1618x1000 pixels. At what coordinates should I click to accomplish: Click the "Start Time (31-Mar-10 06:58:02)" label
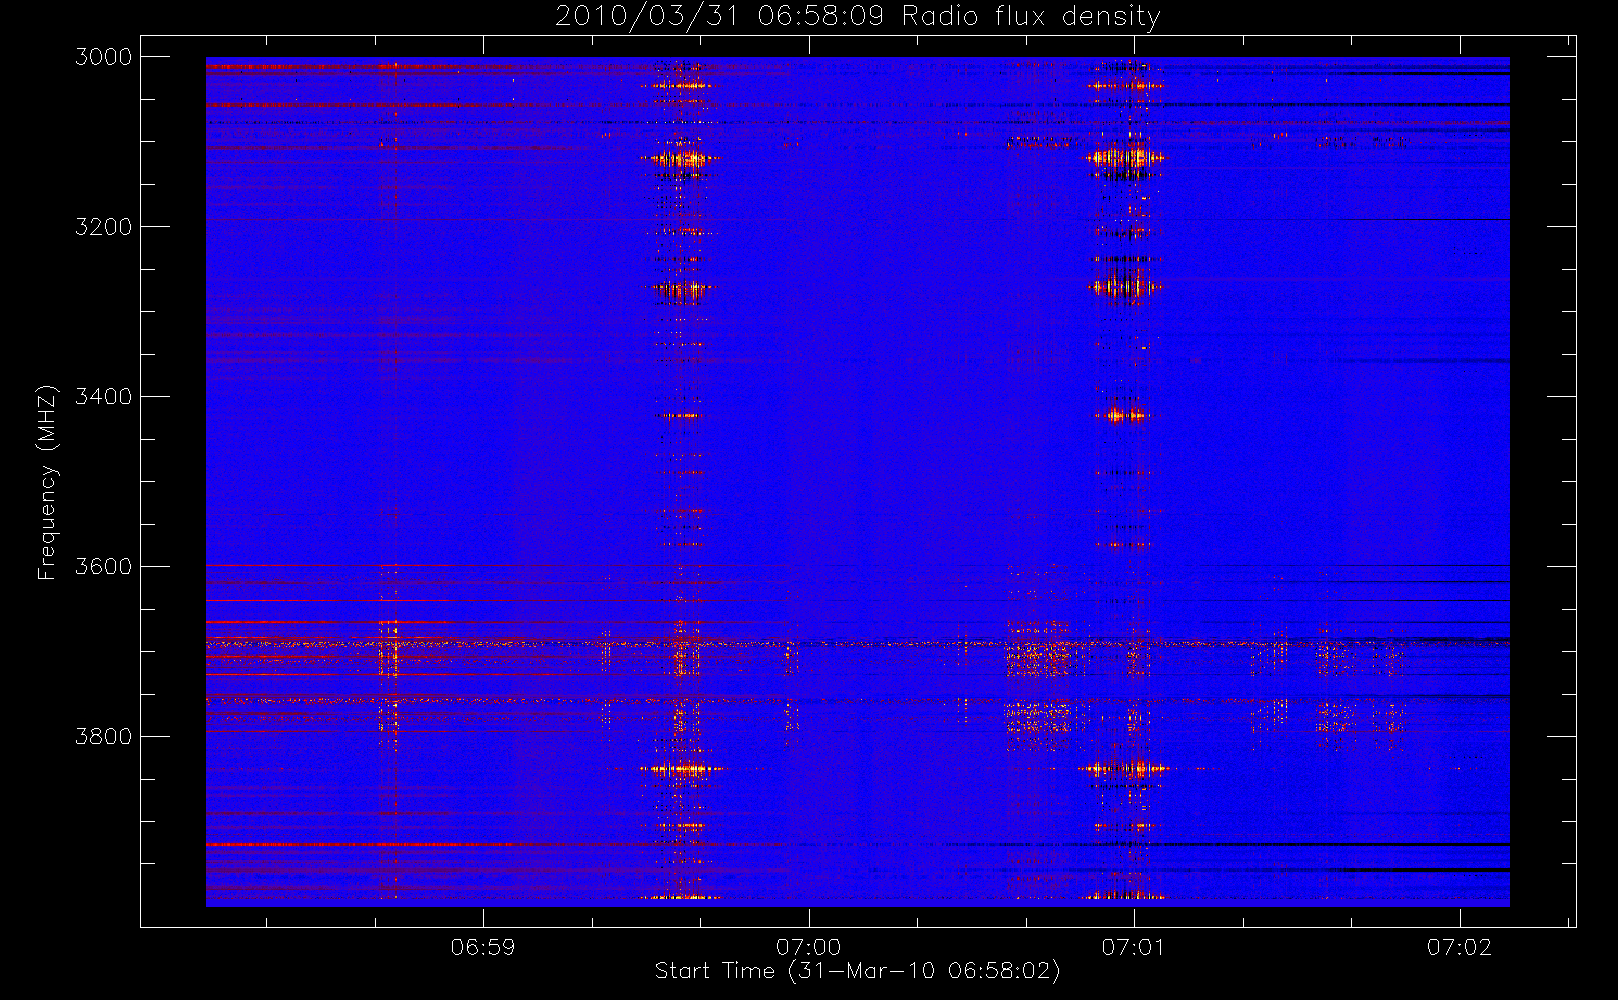pyautogui.click(x=857, y=971)
